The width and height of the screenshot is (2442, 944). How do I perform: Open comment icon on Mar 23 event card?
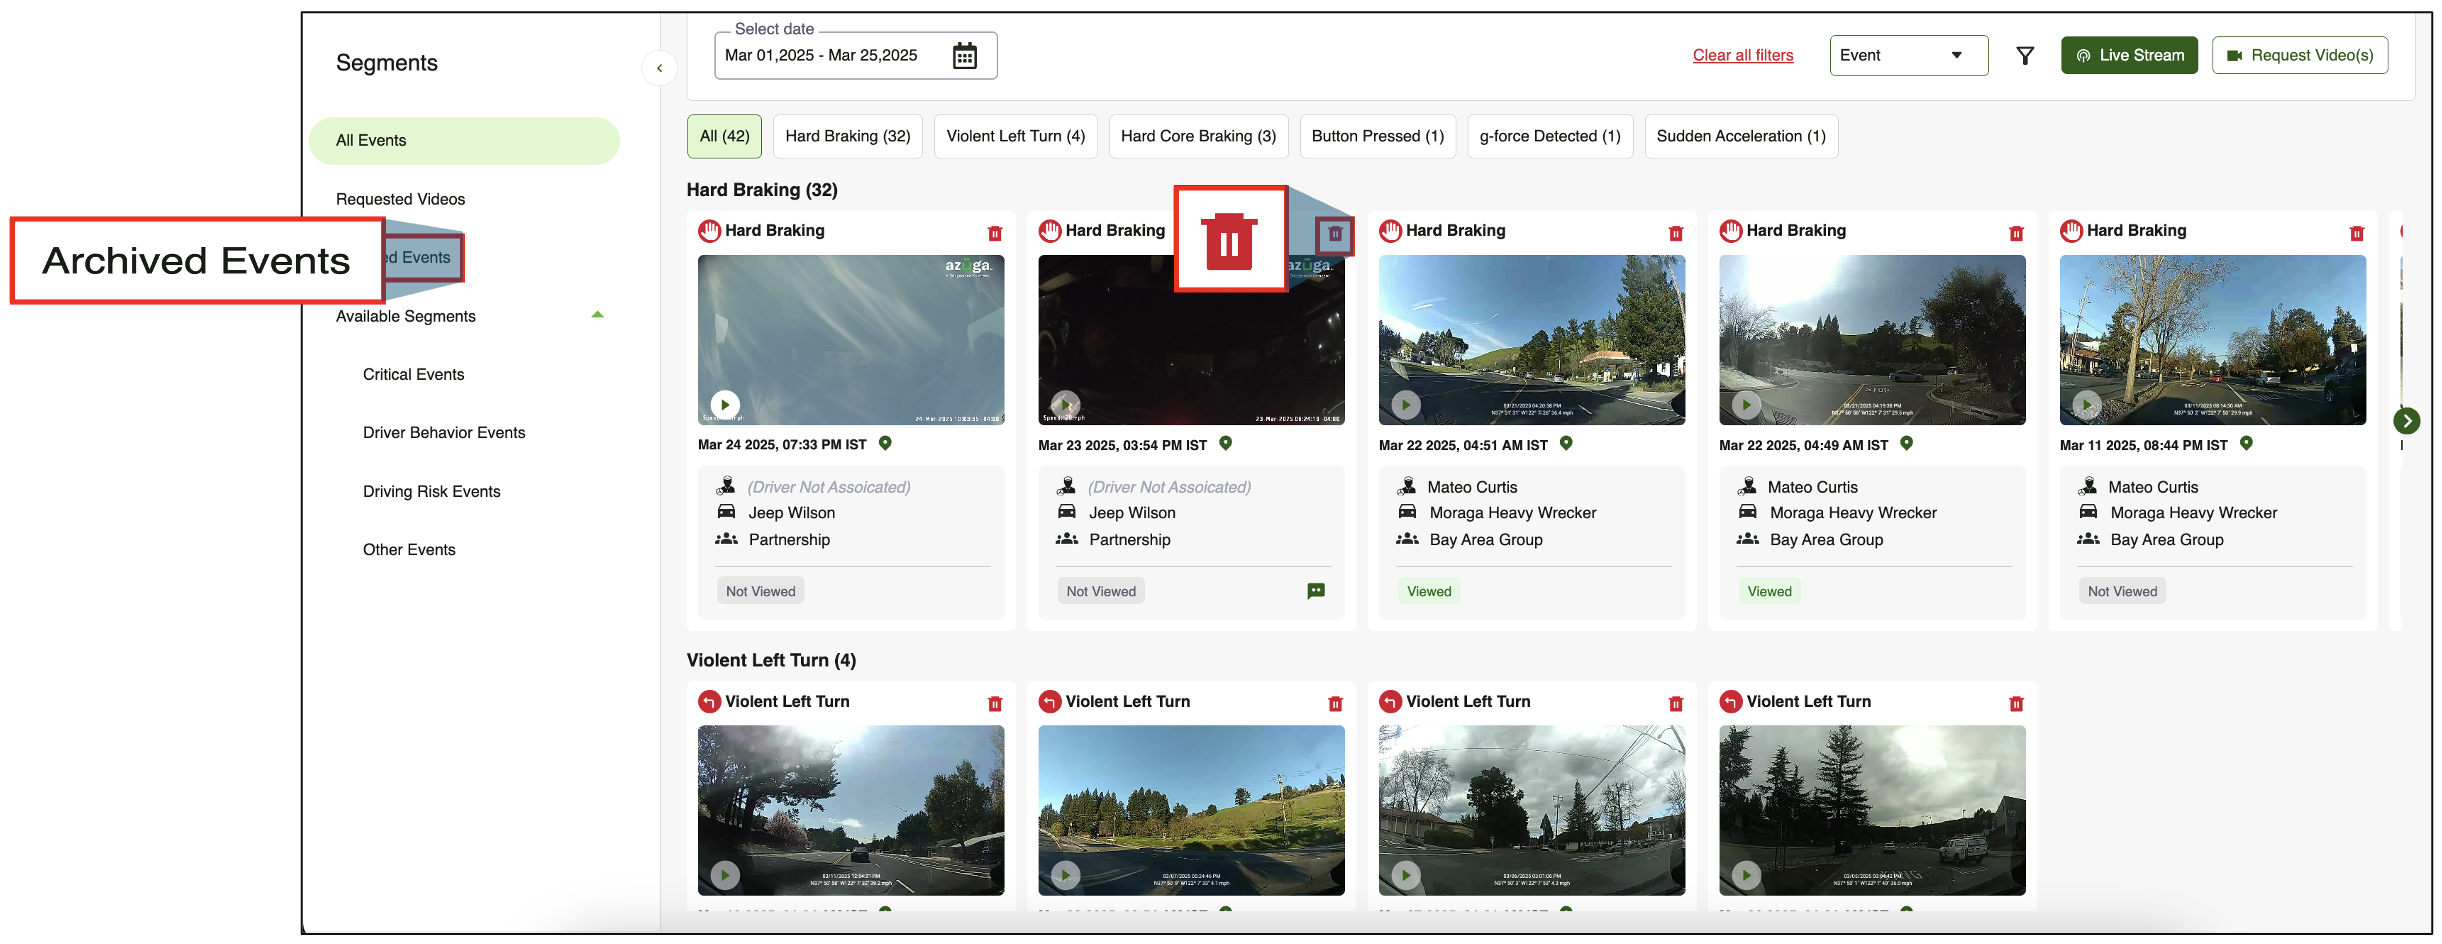click(1316, 591)
